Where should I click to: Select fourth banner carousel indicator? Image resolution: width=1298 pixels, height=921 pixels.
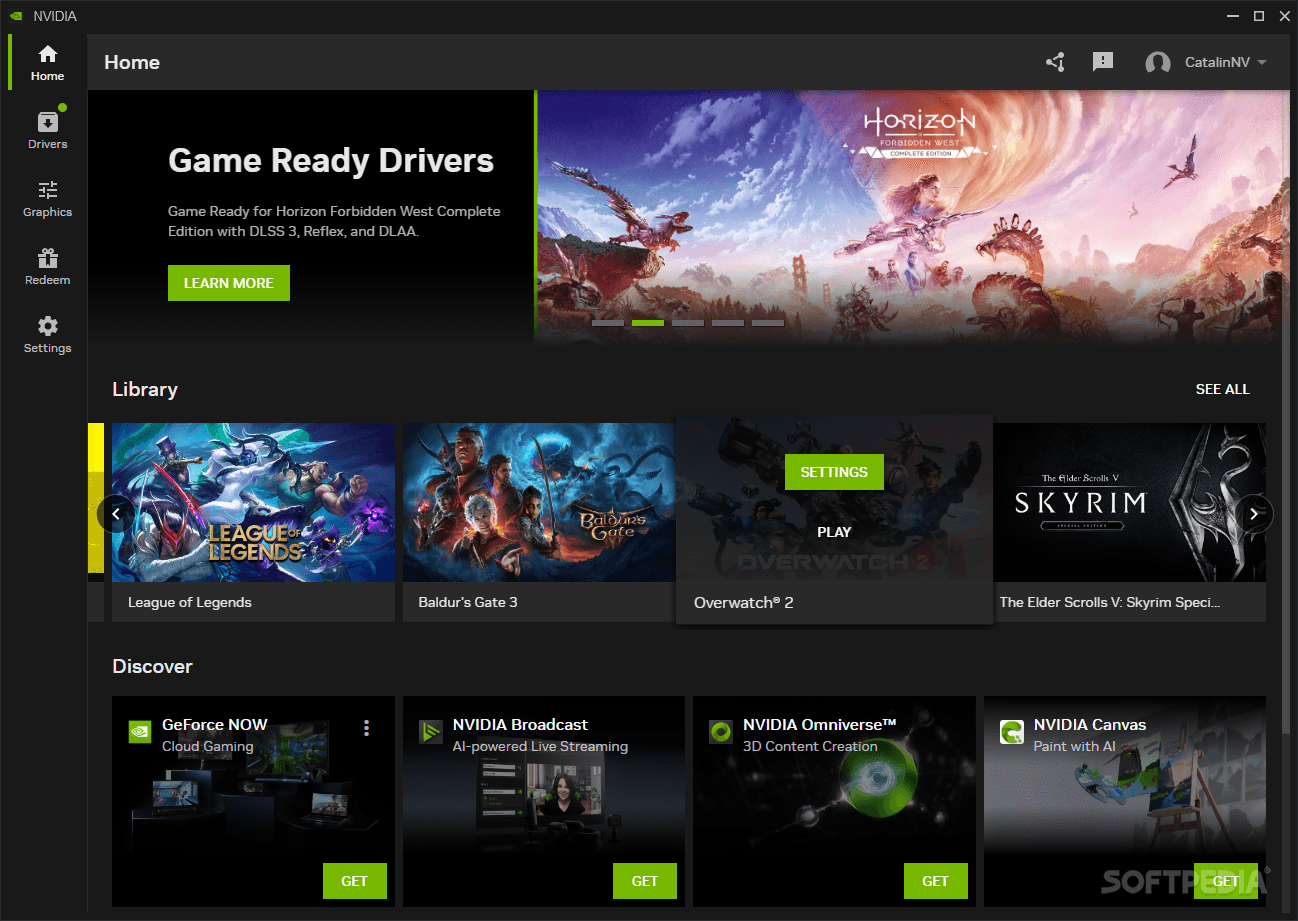(x=728, y=323)
